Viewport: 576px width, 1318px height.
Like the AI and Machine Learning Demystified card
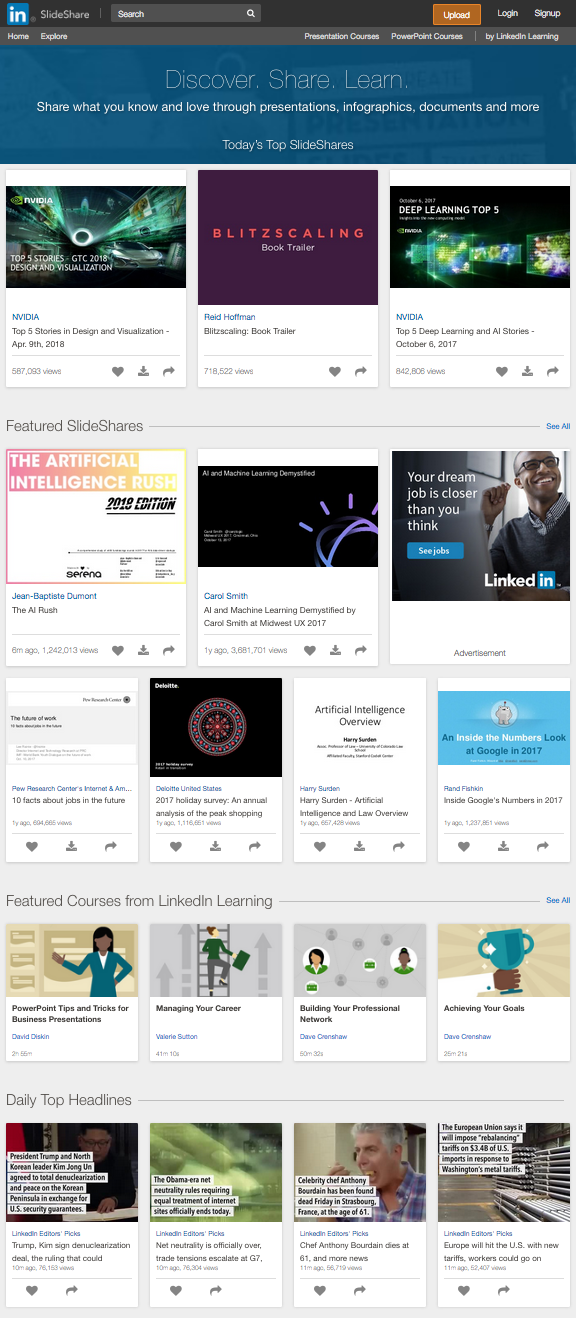point(310,650)
